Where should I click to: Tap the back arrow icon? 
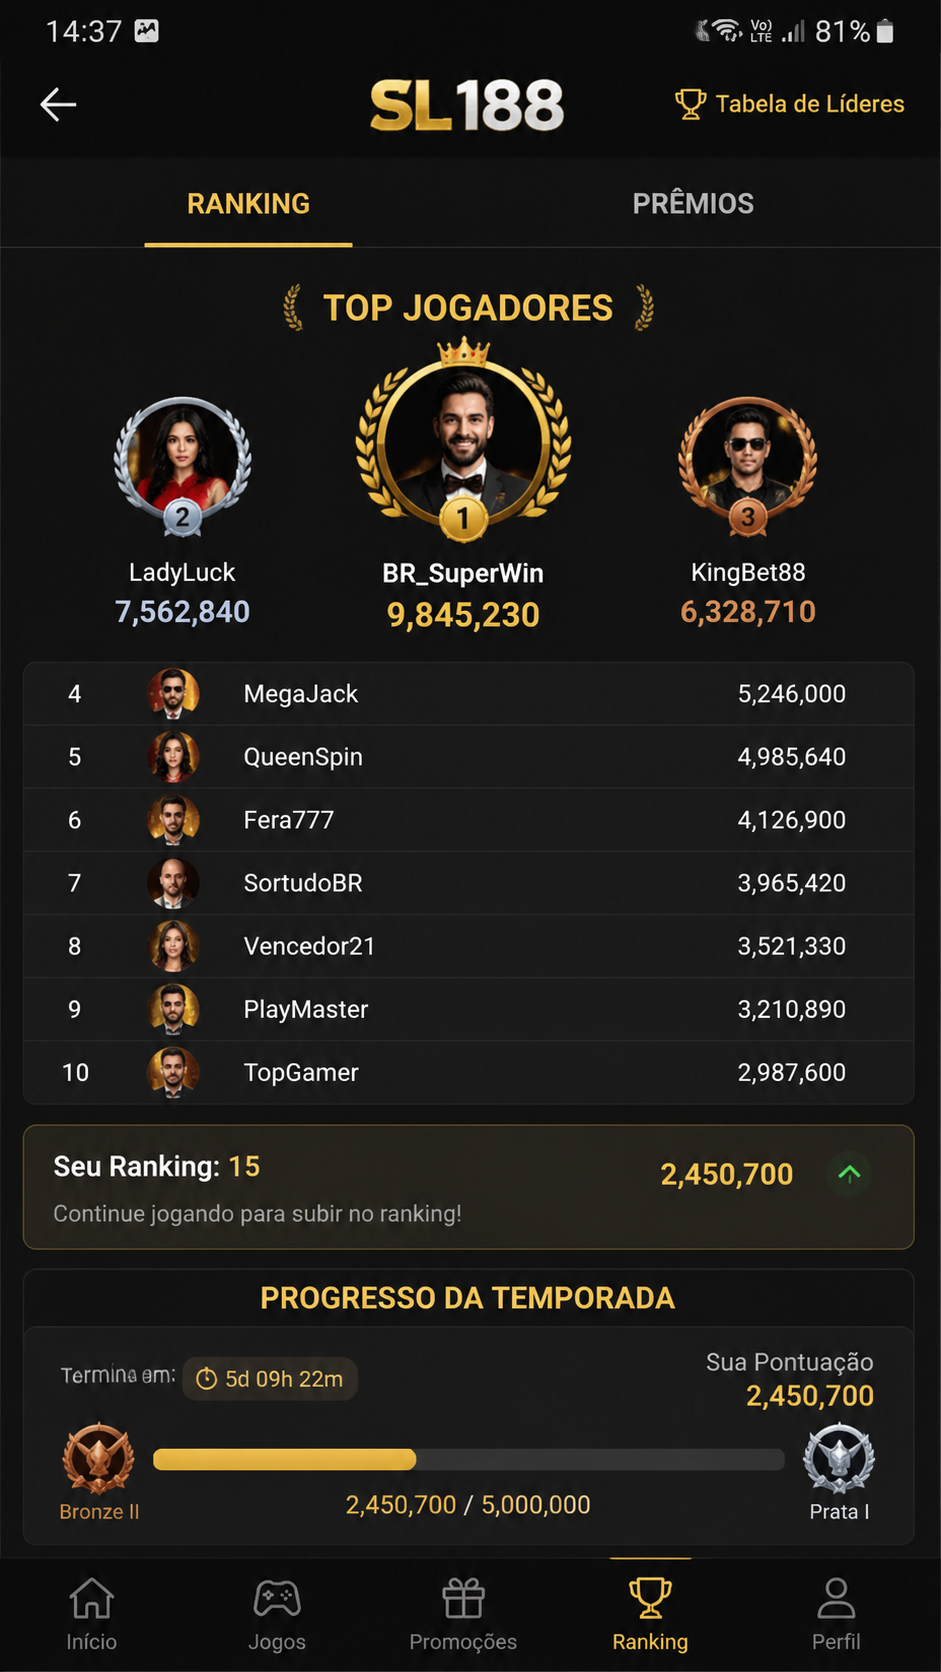(58, 104)
